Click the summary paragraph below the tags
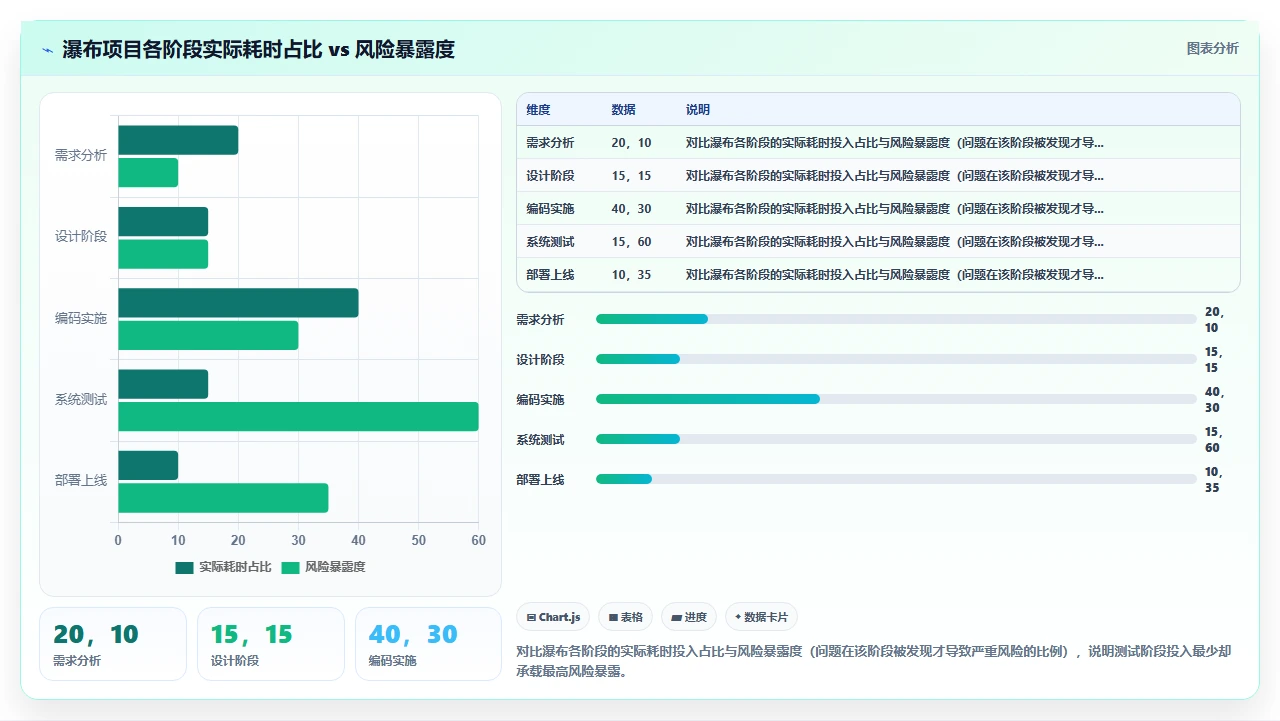 click(874, 661)
